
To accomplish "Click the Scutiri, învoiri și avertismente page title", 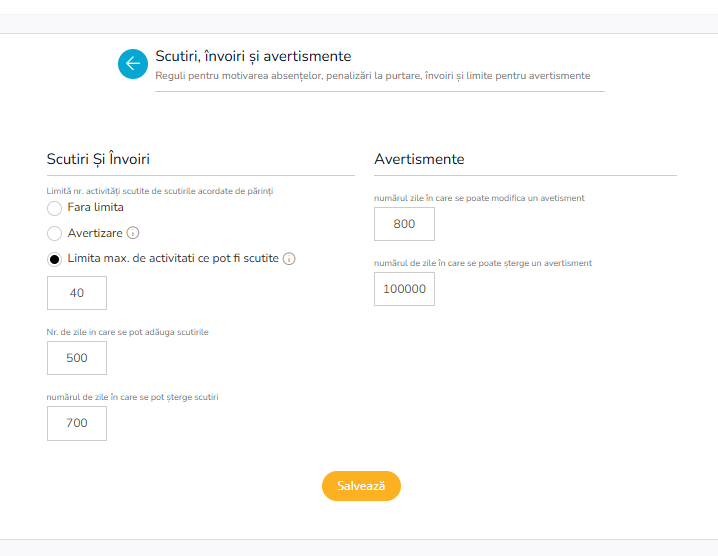I will click(x=253, y=56).
